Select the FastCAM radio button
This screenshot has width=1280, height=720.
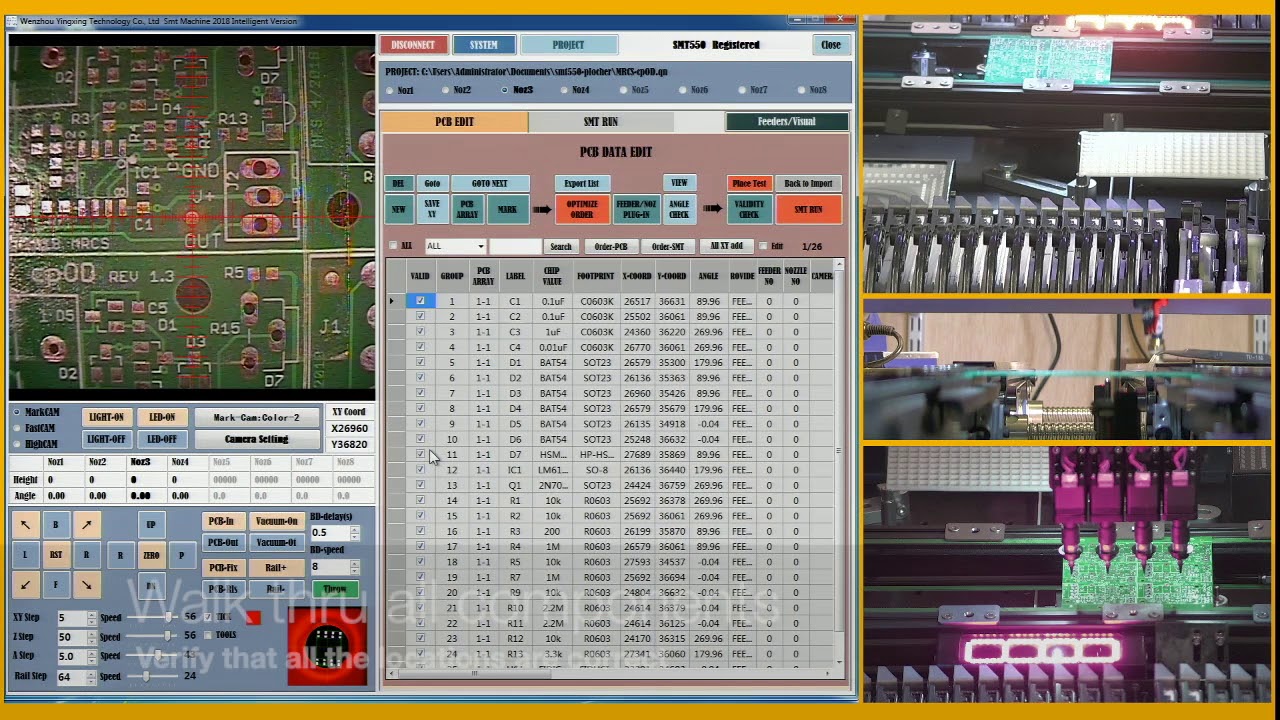(x=17, y=428)
